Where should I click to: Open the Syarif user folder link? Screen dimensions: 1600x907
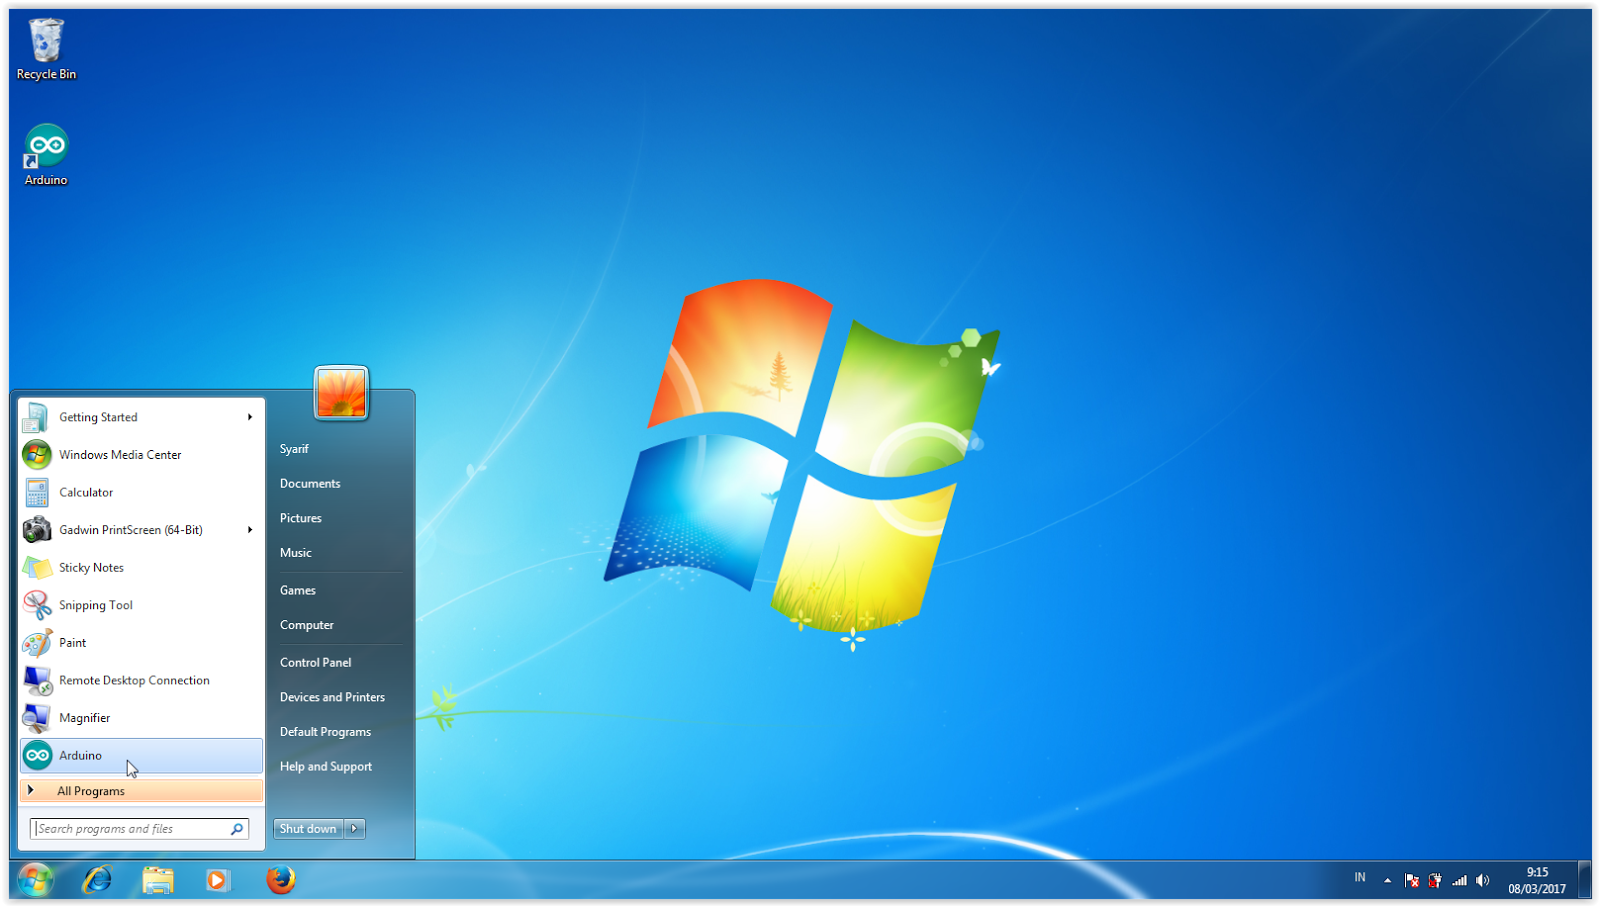294,448
